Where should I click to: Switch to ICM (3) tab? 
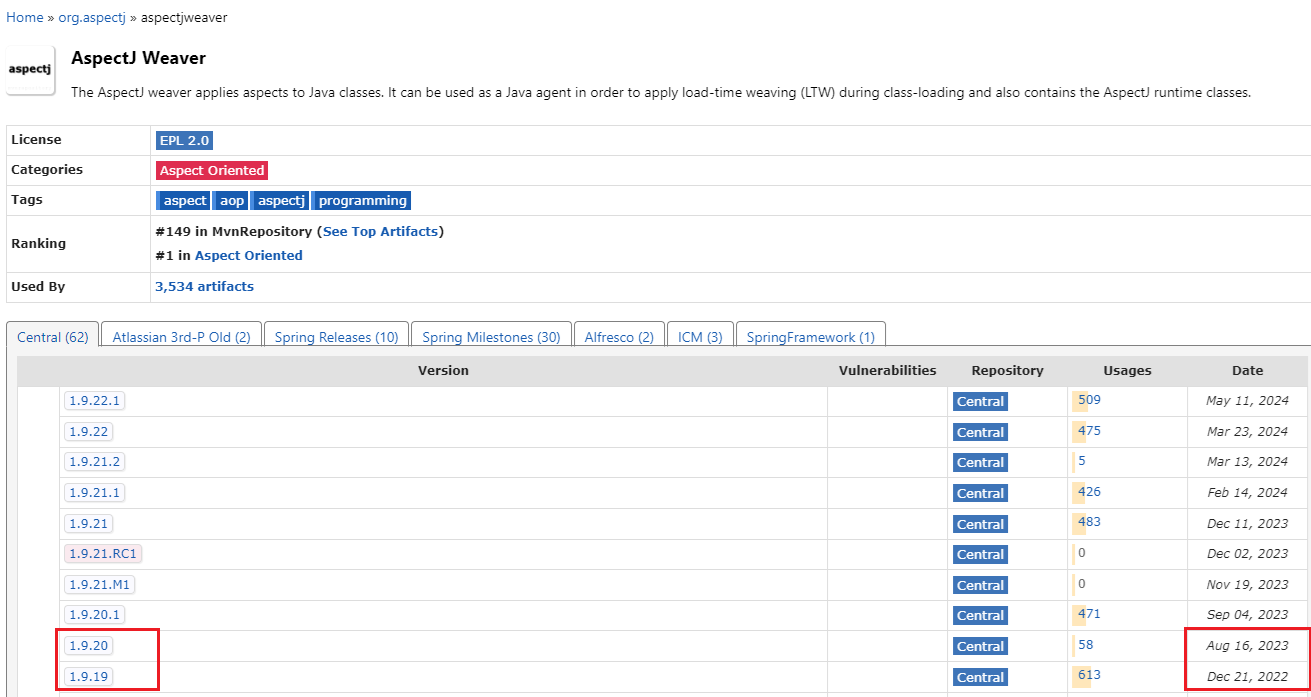point(700,337)
